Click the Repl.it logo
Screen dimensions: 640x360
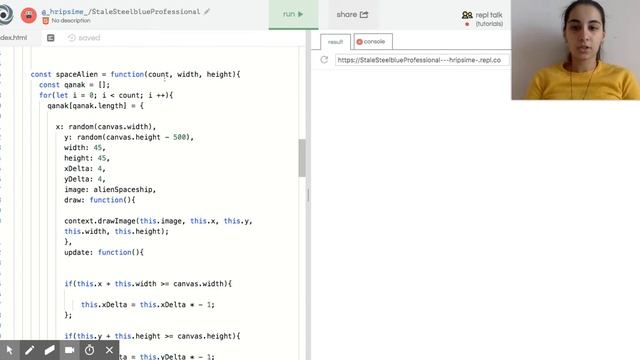click(x=6, y=14)
